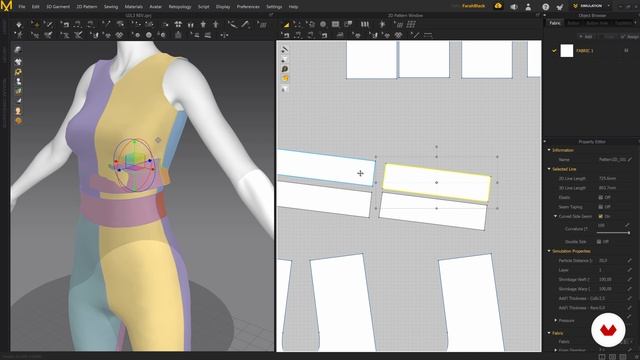The image size is (640, 360).
Task: Open the Preferences menu
Action: pyautogui.click(x=248, y=7)
